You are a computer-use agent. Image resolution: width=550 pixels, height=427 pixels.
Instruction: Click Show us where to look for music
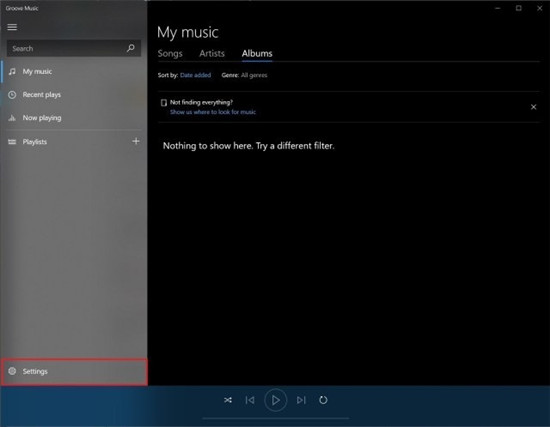click(x=213, y=112)
